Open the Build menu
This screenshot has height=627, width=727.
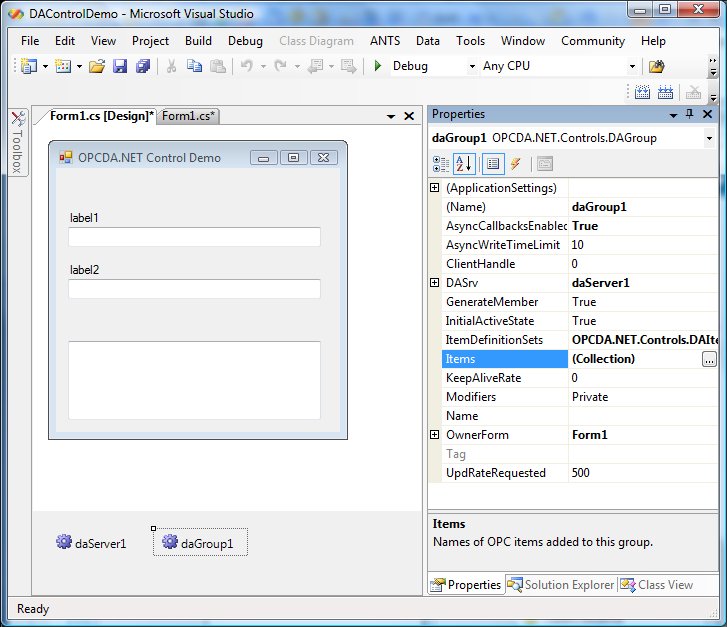coord(198,41)
